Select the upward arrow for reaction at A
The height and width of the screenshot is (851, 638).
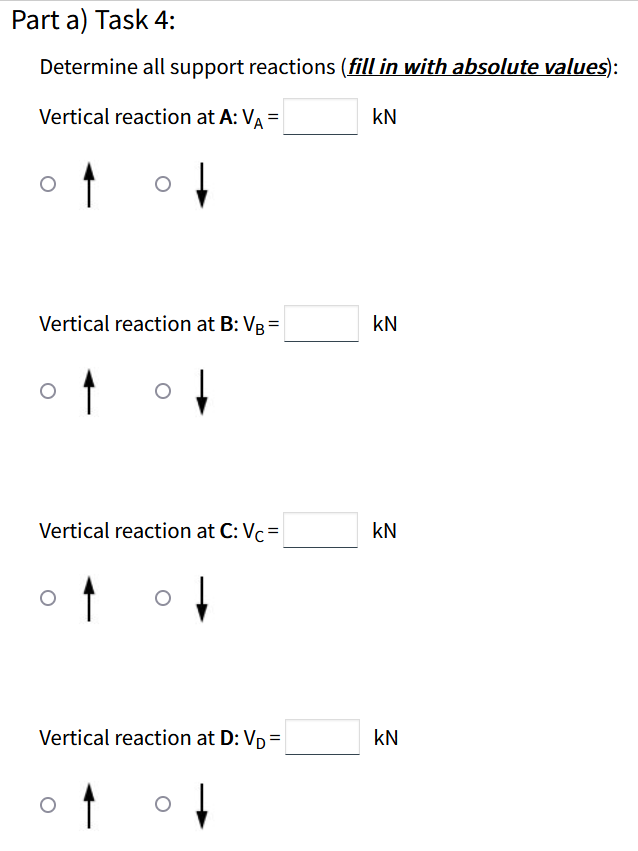88,184
